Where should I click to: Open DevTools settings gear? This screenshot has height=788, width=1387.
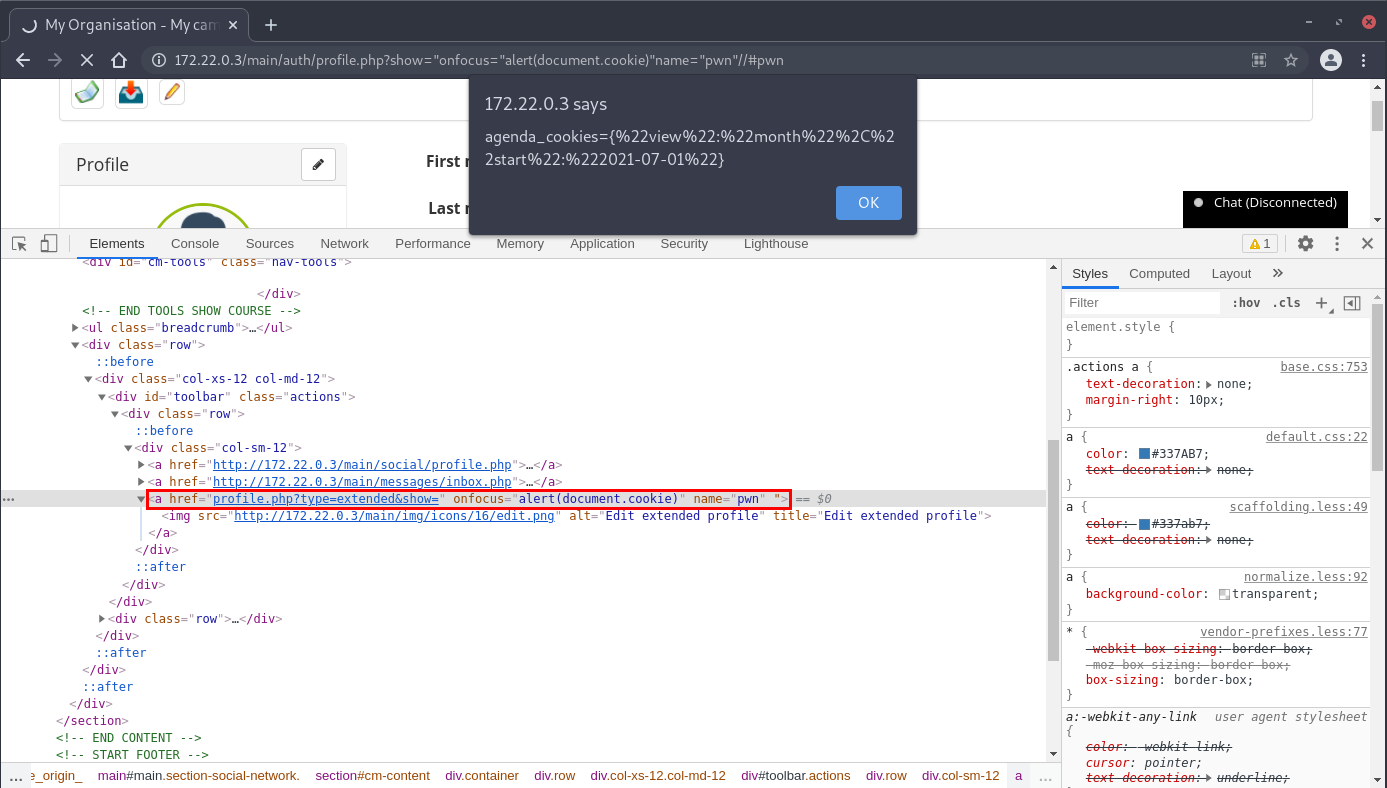pos(1305,243)
